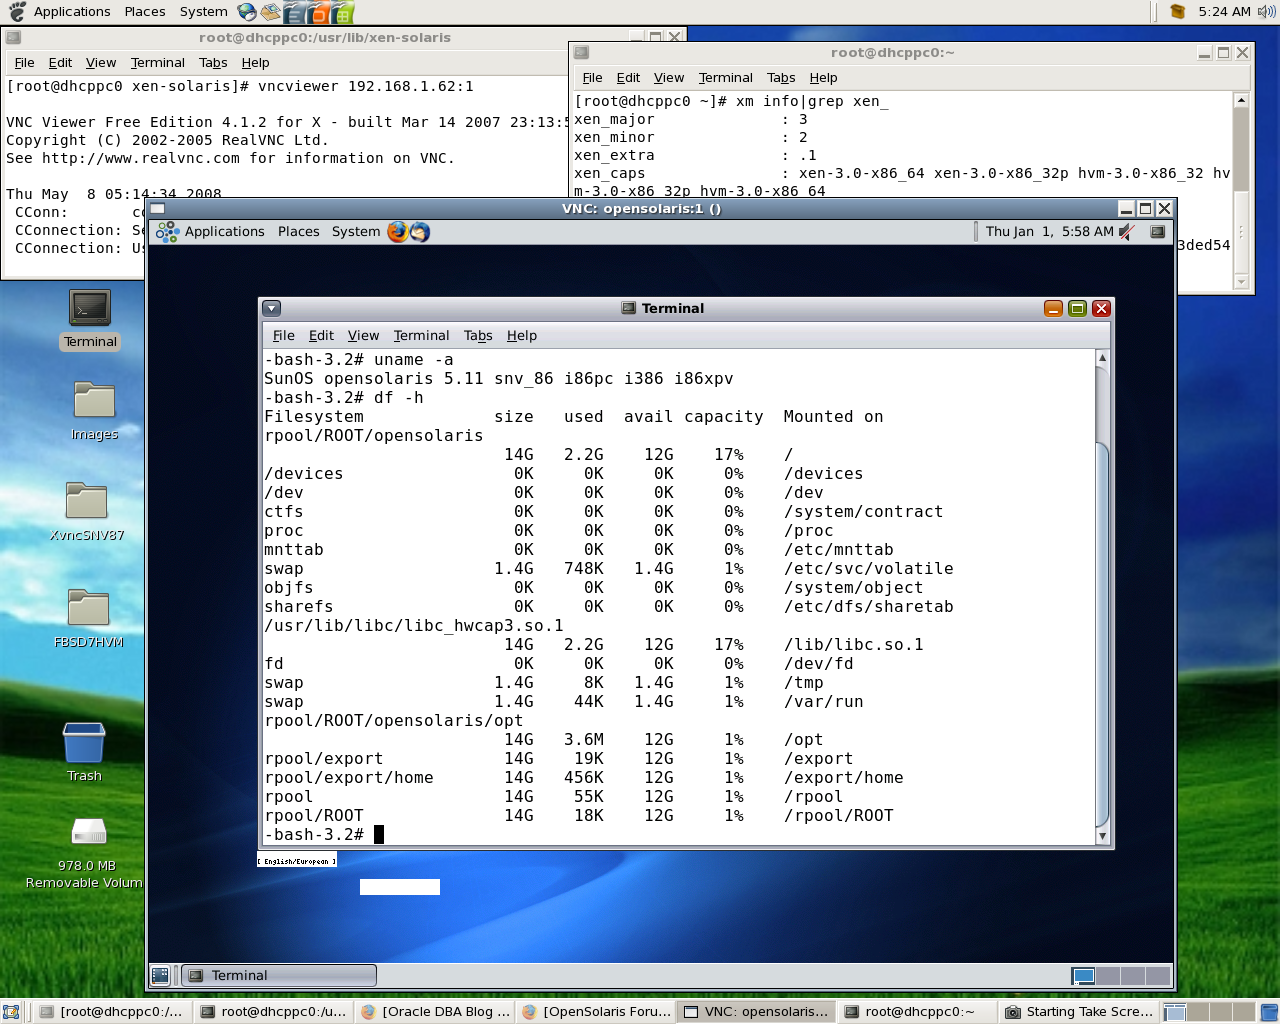1280x1024 pixels.
Task: Open Applications menu inside VNC session
Action: tap(225, 232)
